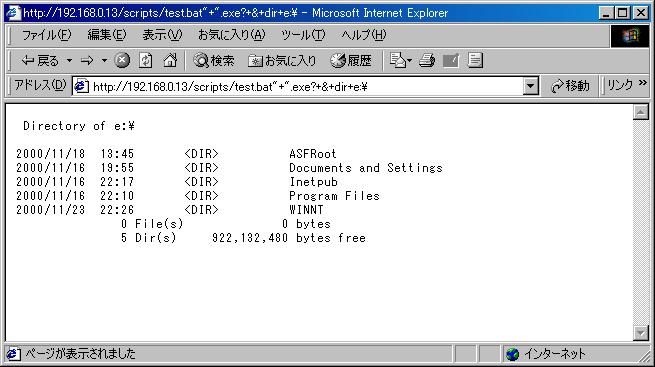
Task: Click the '922,132,480 bytes free' text
Action: [x=289, y=238]
